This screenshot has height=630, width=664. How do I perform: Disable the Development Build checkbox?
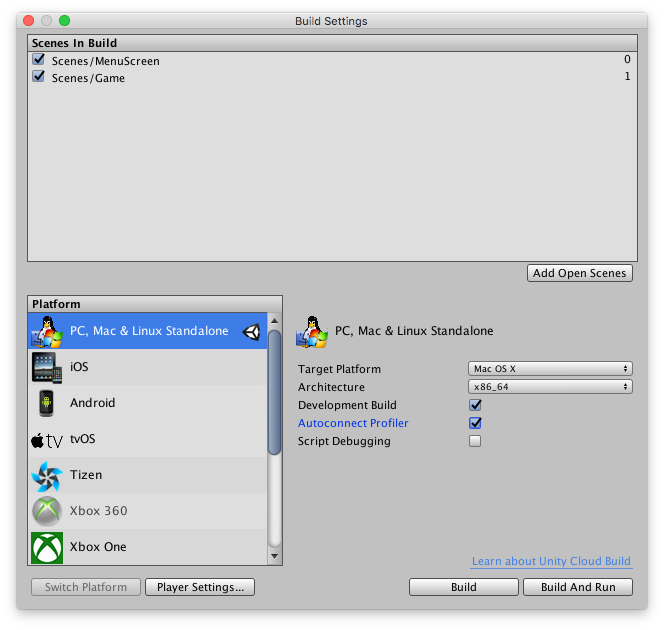[x=475, y=405]
